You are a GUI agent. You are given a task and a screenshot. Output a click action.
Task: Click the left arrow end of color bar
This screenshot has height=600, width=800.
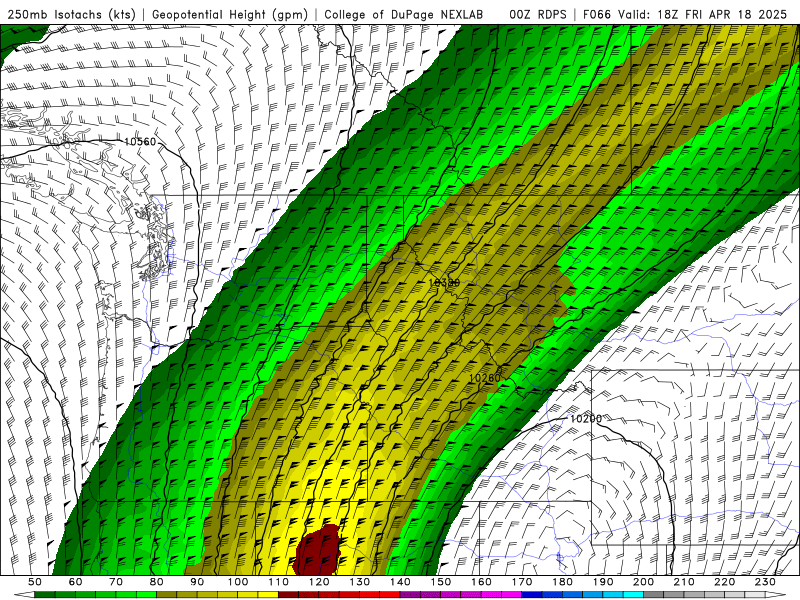(23, 595)
